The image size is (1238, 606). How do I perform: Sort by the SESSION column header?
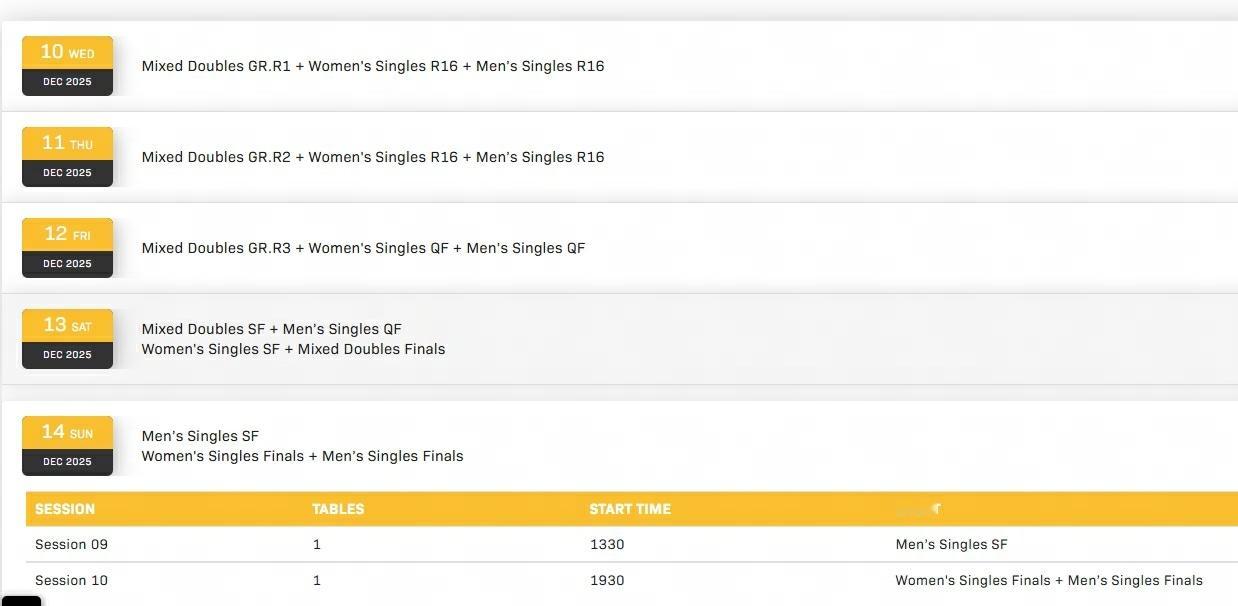pyautogui.click(x=65, y=509)
